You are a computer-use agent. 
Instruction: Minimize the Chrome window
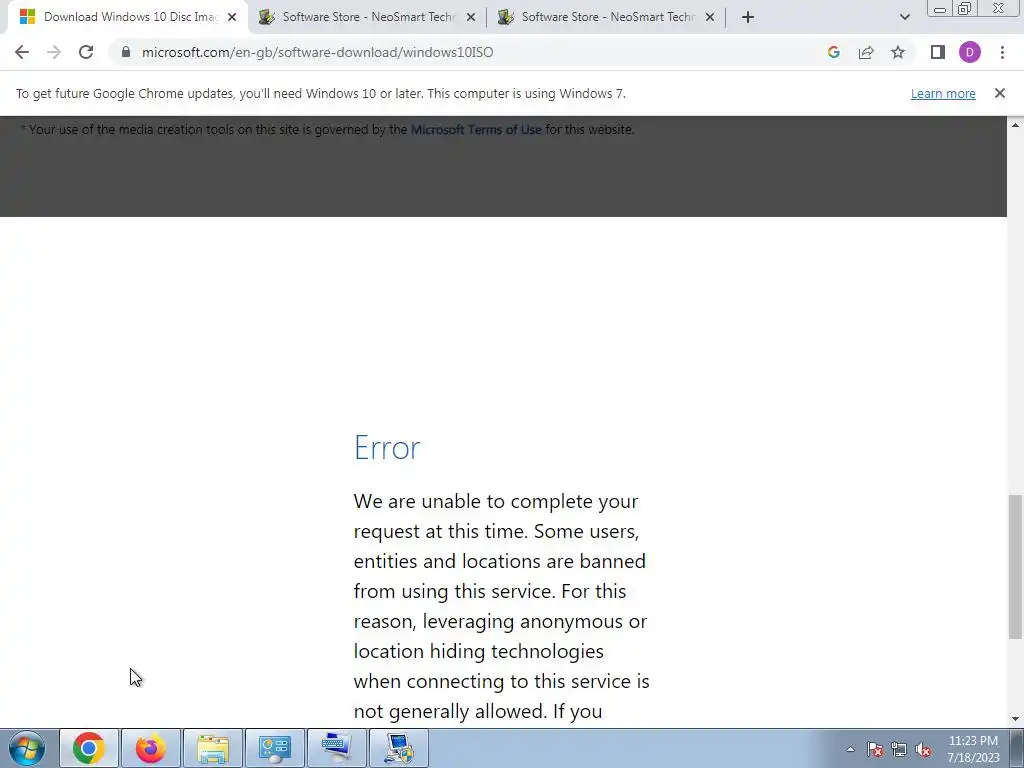[940, 9]
